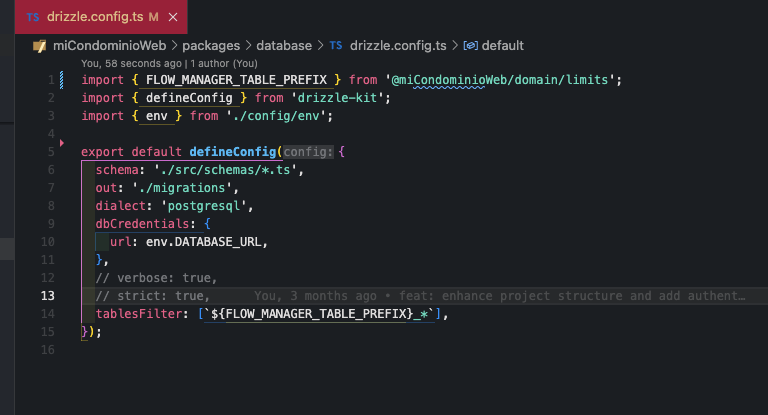Click the closing }); on line 15
Screen dimensions: 768x415
point(91,332)
